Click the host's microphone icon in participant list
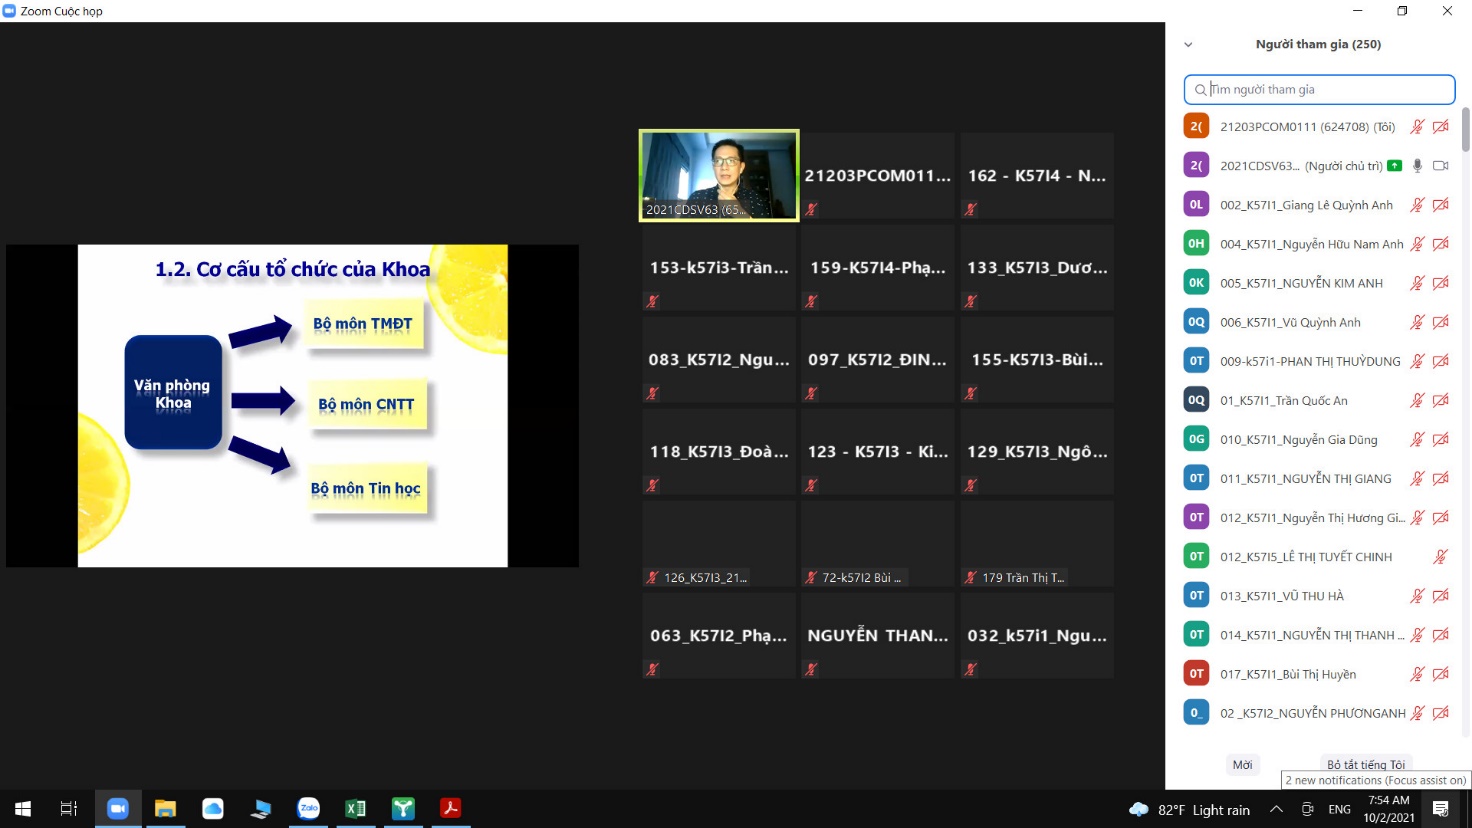The height and width of the screenshot is (828, 1472). click(1417, 166)
